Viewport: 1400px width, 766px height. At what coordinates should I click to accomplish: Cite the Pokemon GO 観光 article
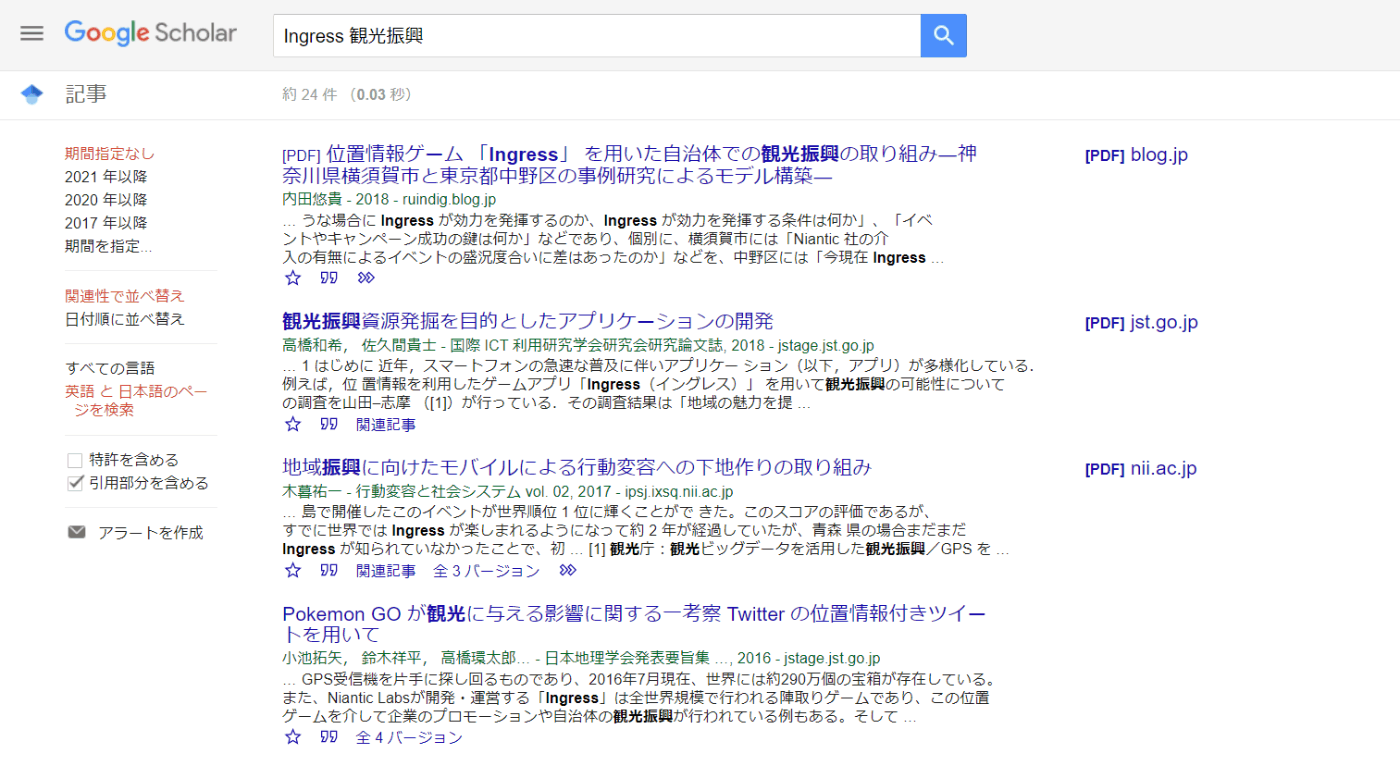coord(329,737)
